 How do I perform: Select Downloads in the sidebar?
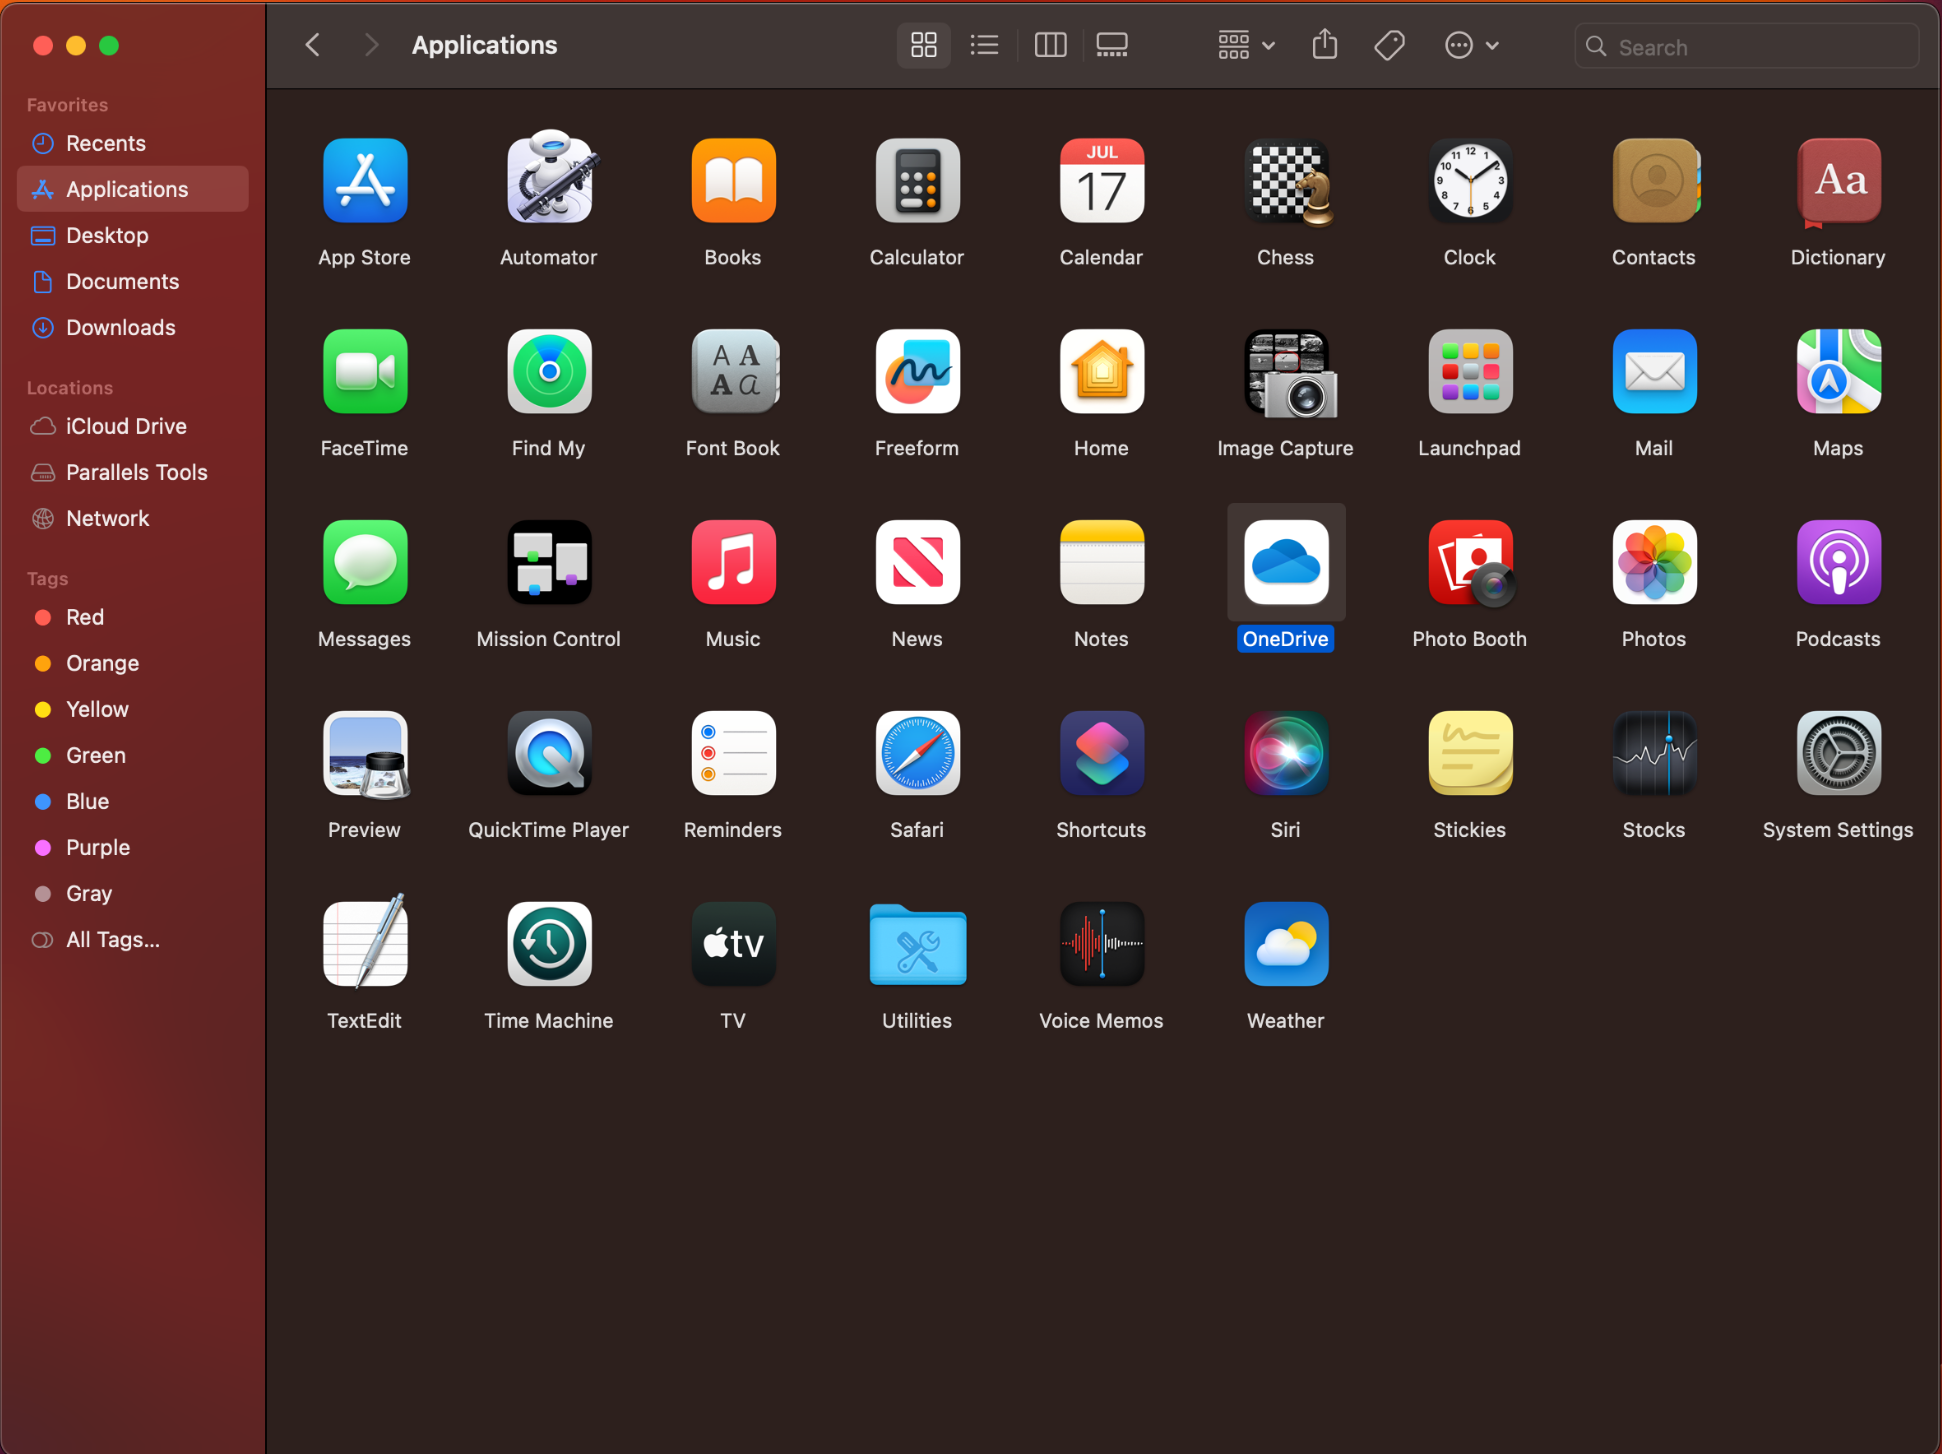click(119, 327)
